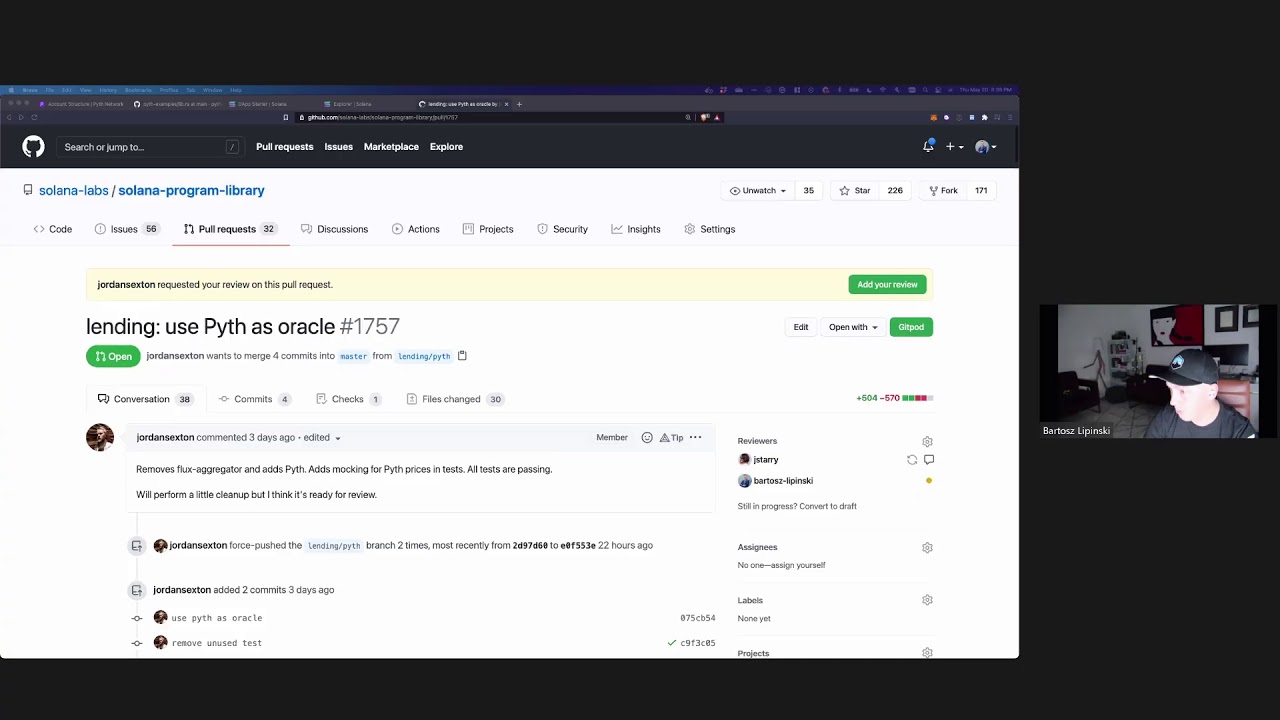Open the bartosz-lipinski reviewer profile
This screenshot has width=1280, height=720.
tap(783, 481)
